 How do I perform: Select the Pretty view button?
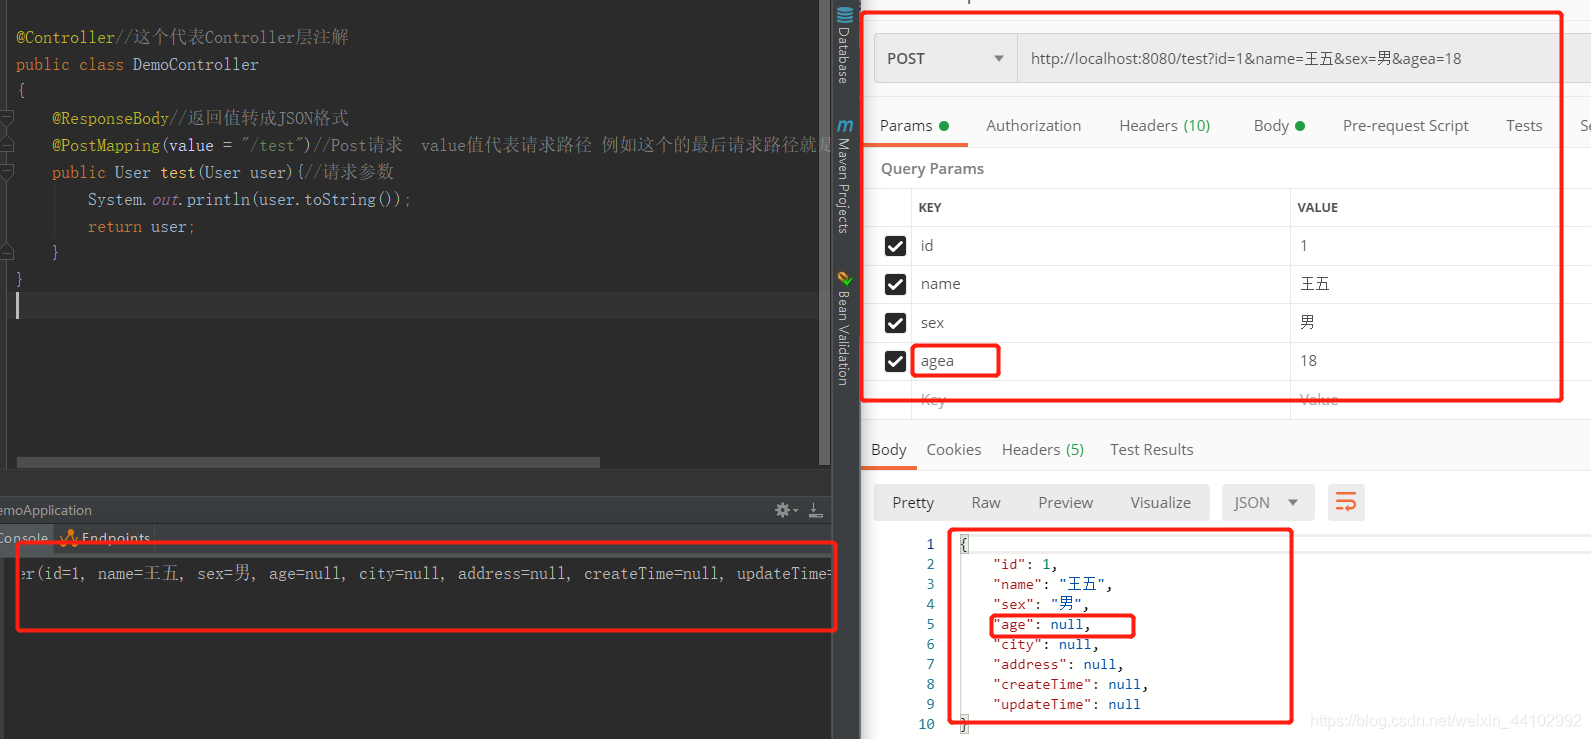coord(912,502)
